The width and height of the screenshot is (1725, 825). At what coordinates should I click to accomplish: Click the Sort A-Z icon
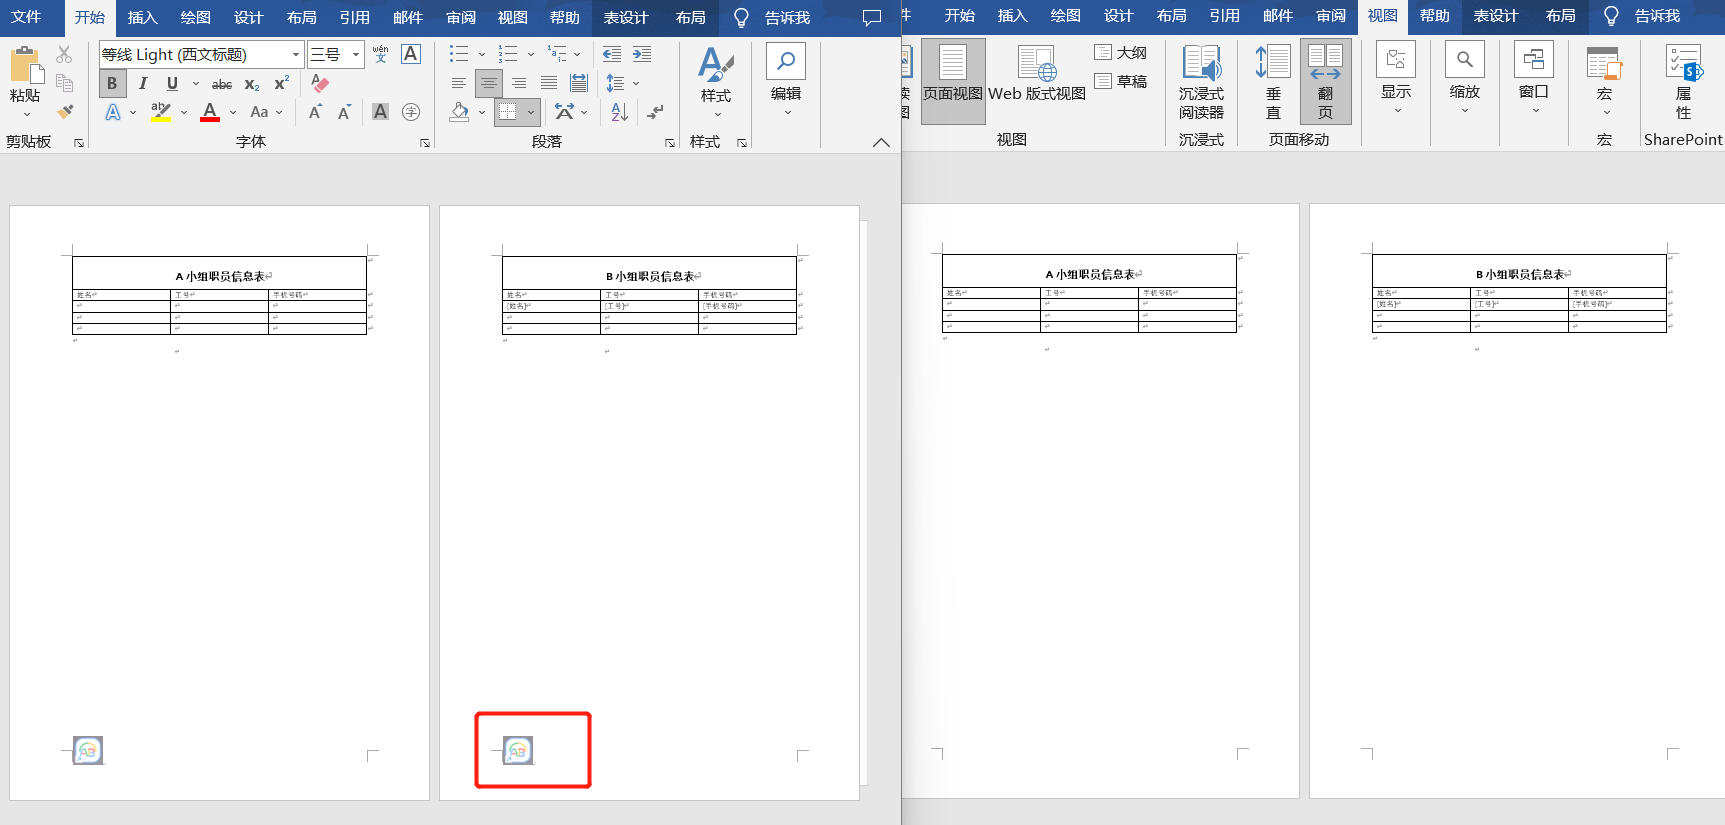[619, 112]
